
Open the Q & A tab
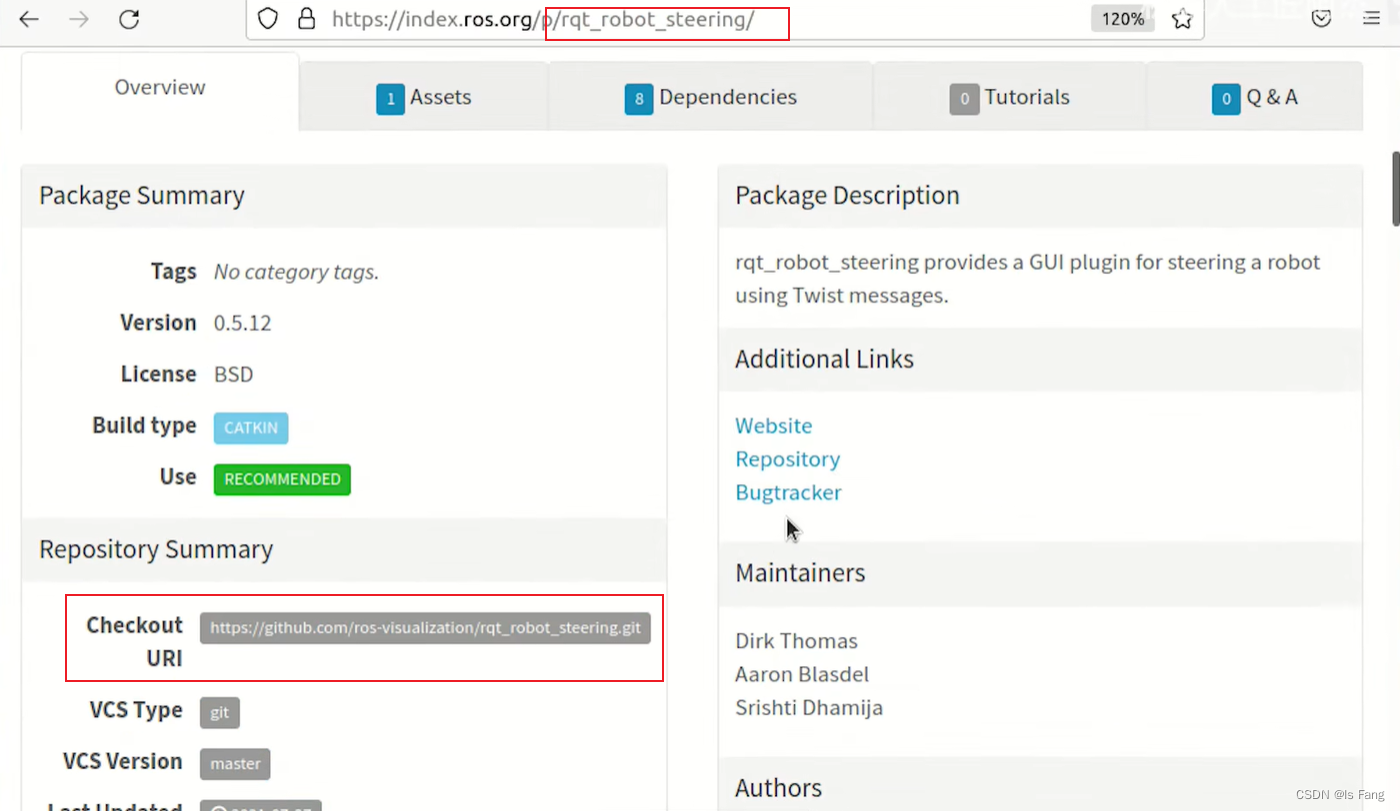click(1255, 97)
